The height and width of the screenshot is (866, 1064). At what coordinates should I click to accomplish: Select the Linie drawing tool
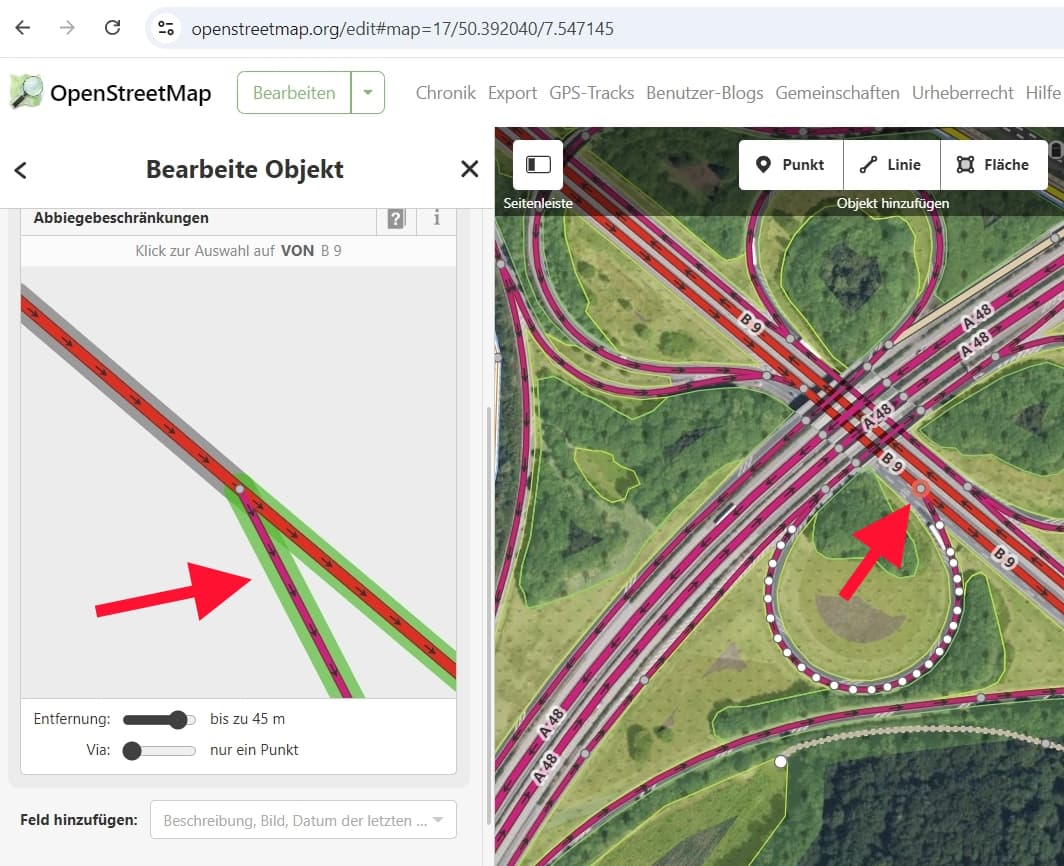point(891,165)
